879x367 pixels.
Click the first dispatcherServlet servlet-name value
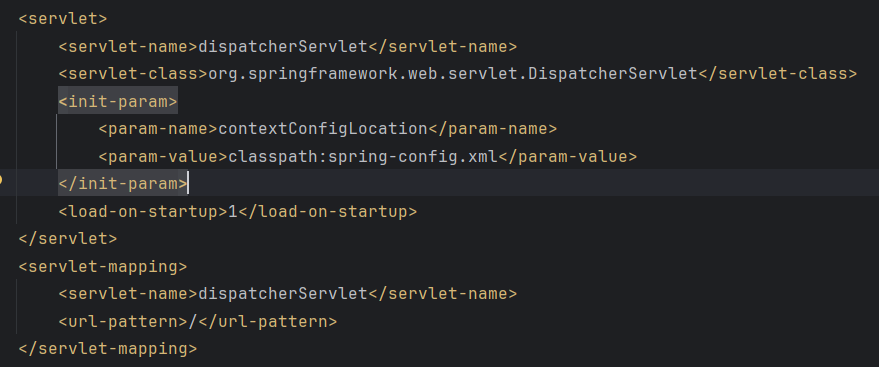click(283, 46)
